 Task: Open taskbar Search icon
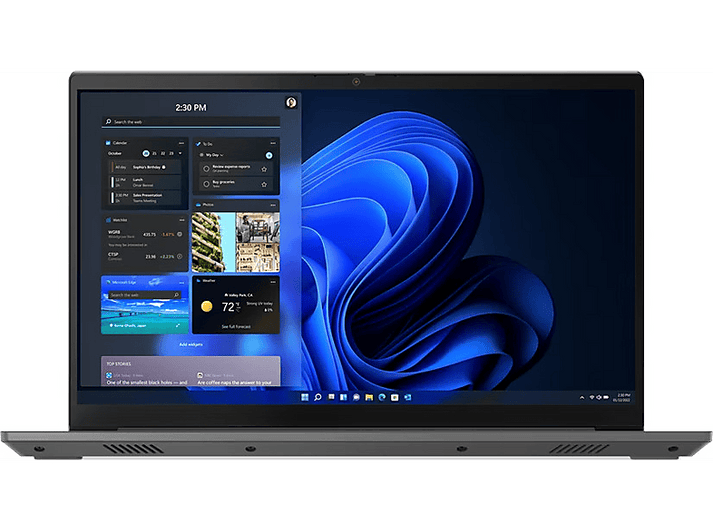click(x=318, y=397)
